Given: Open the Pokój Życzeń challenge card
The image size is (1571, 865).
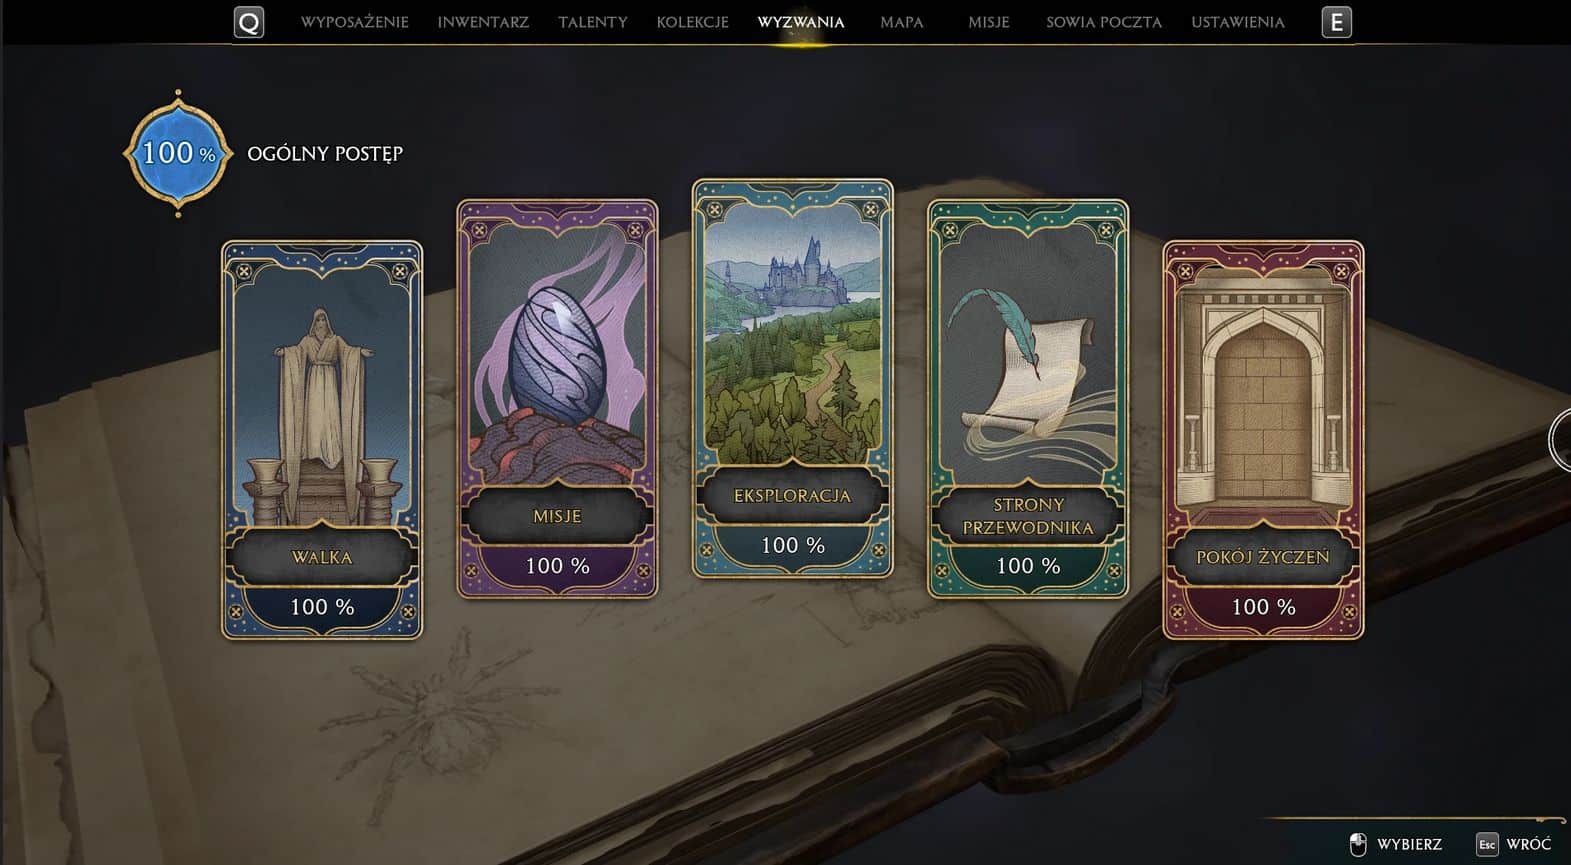Looking at the screenshot, I should 1263,439.
